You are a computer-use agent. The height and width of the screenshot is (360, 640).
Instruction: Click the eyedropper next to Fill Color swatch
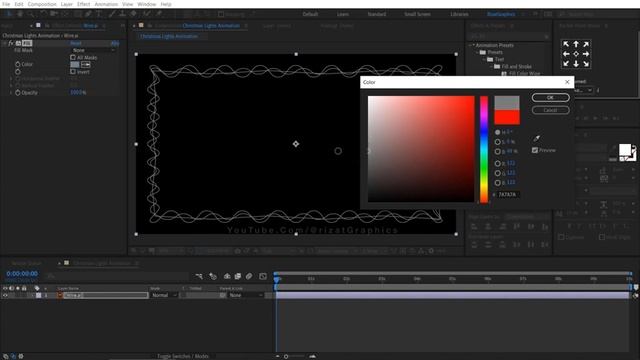(x=86, y=64)
